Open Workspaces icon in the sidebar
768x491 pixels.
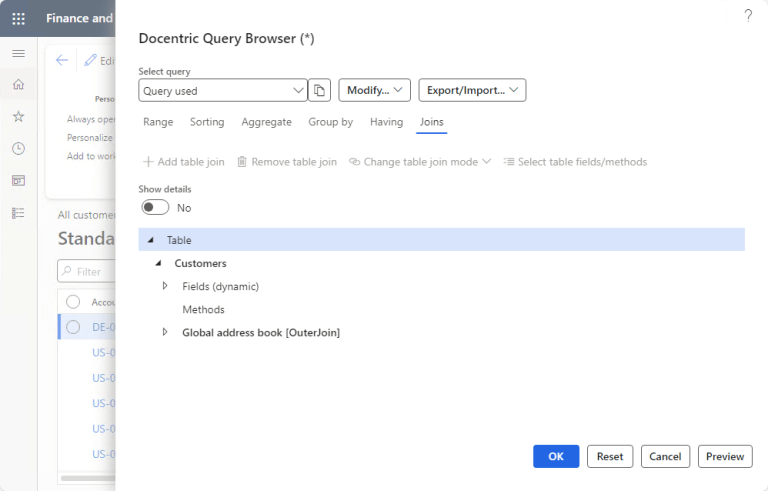coord(18,181)
